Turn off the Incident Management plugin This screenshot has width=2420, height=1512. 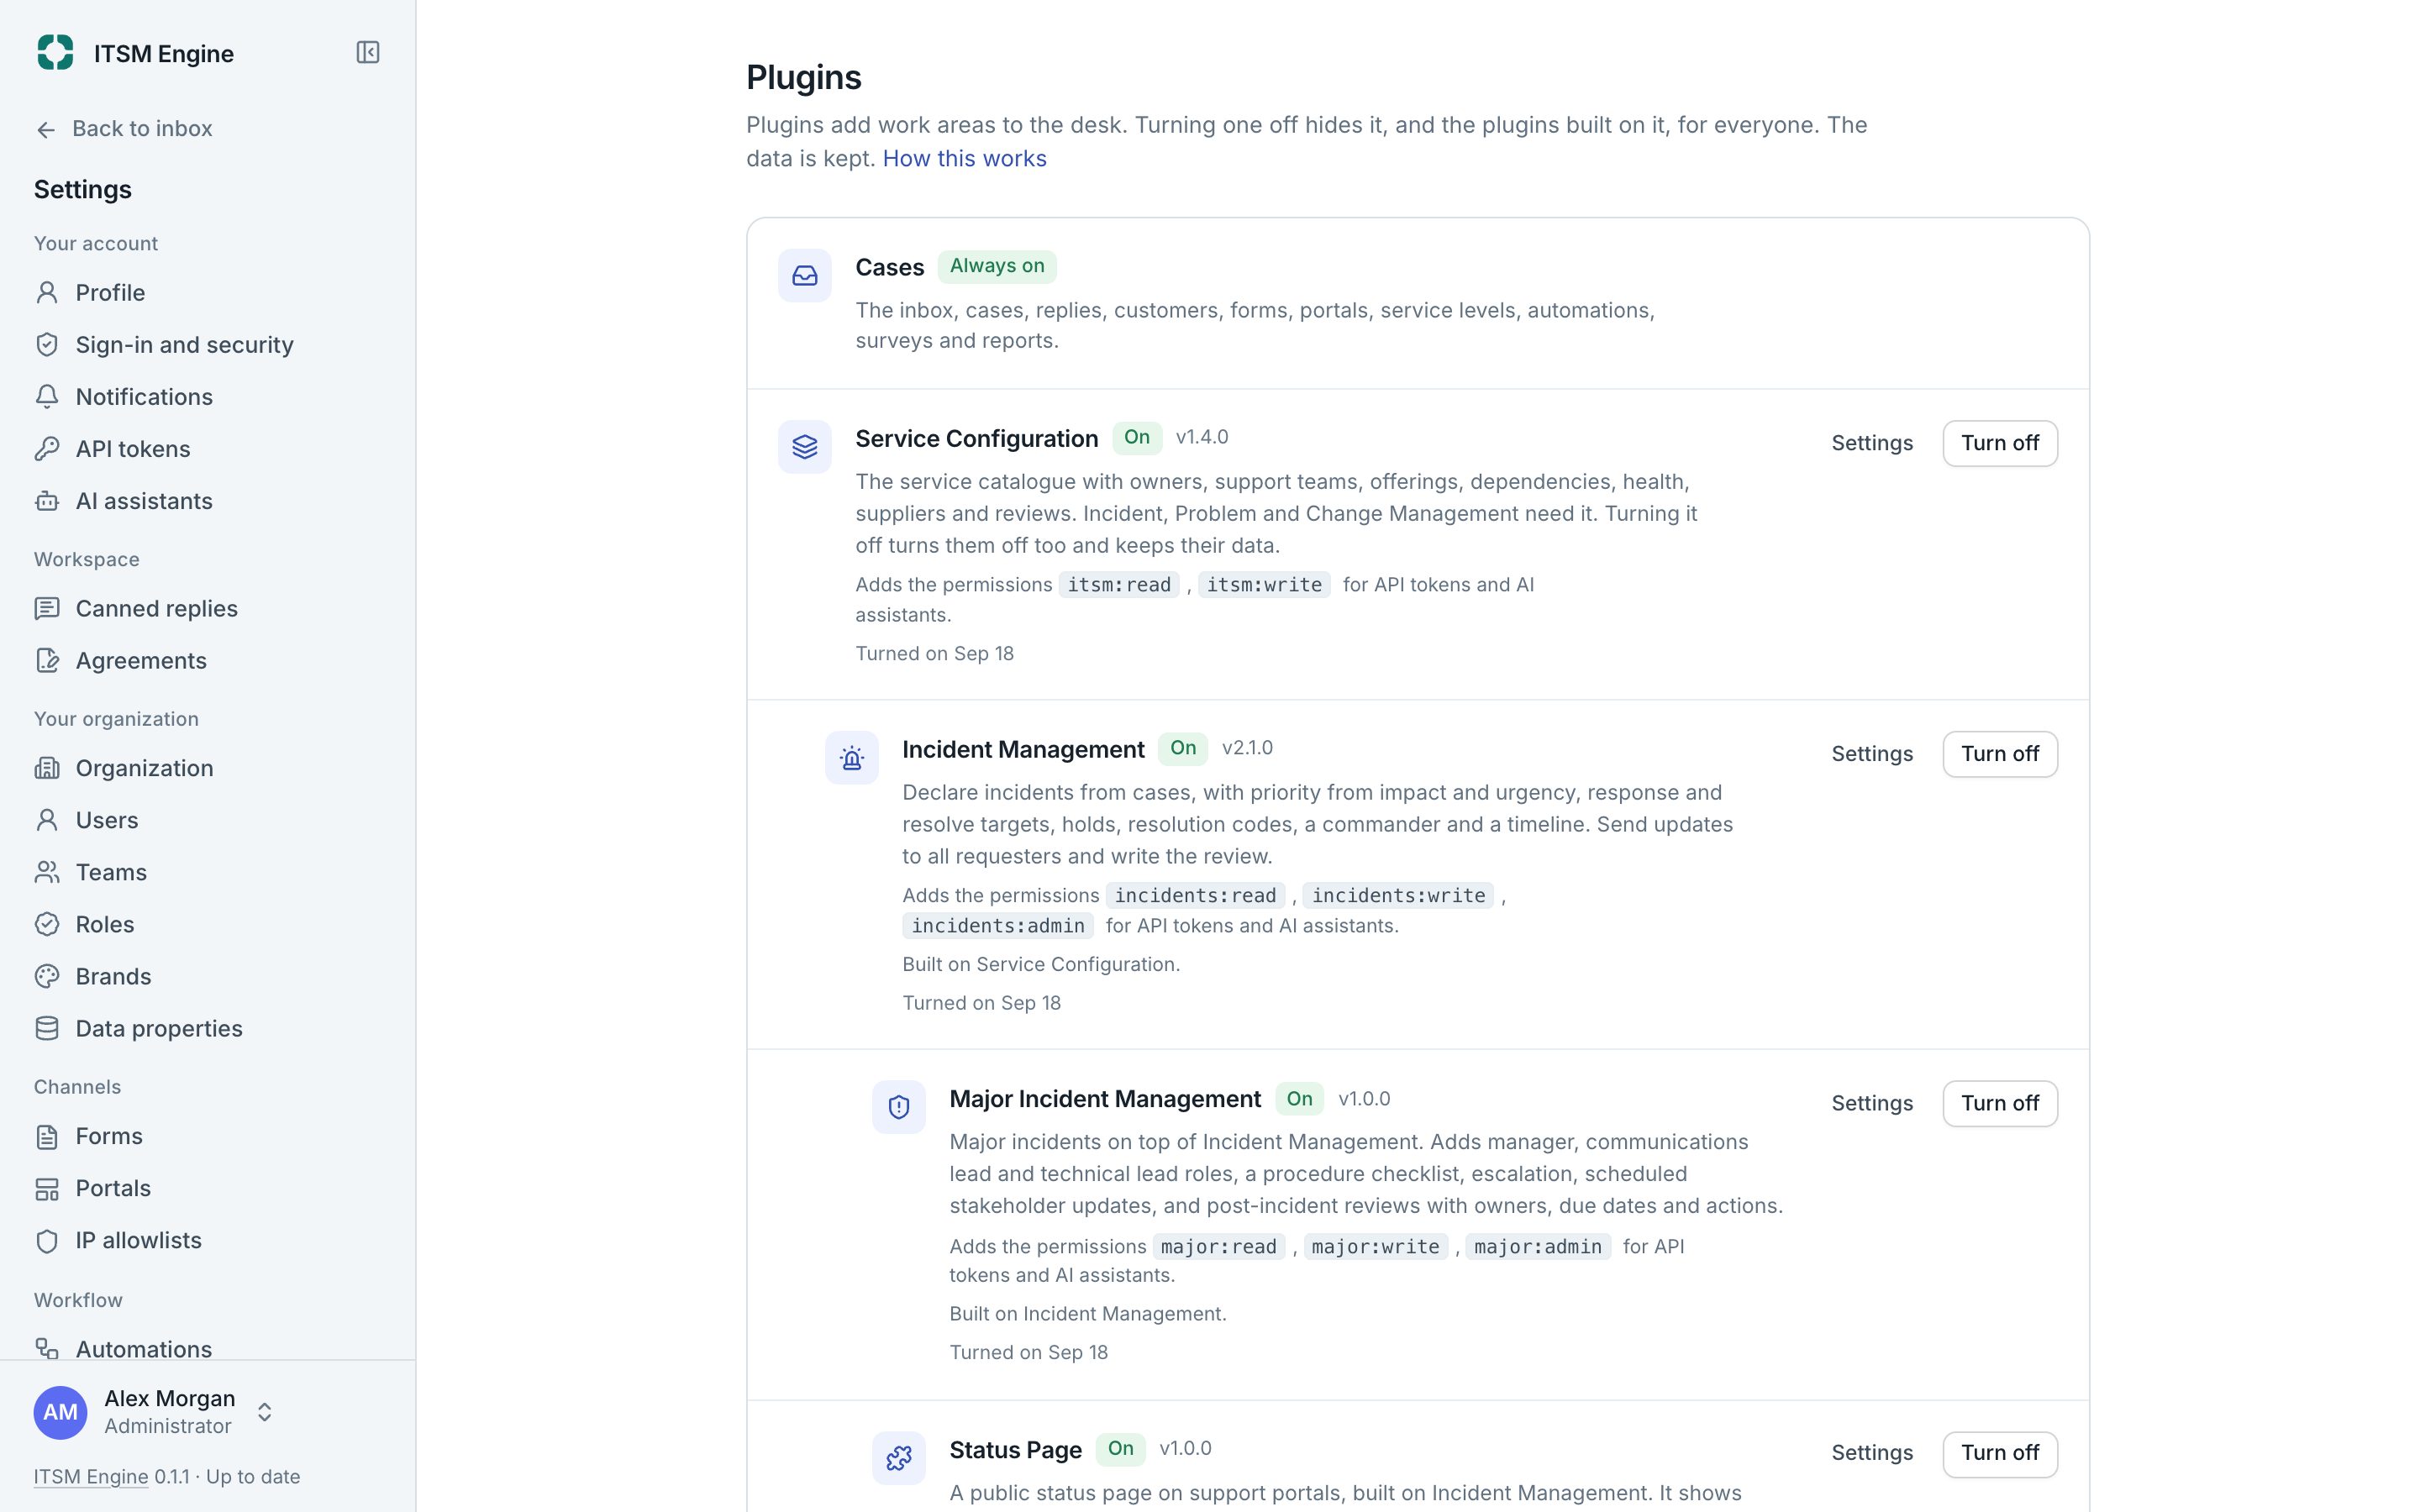[2000, 754]
